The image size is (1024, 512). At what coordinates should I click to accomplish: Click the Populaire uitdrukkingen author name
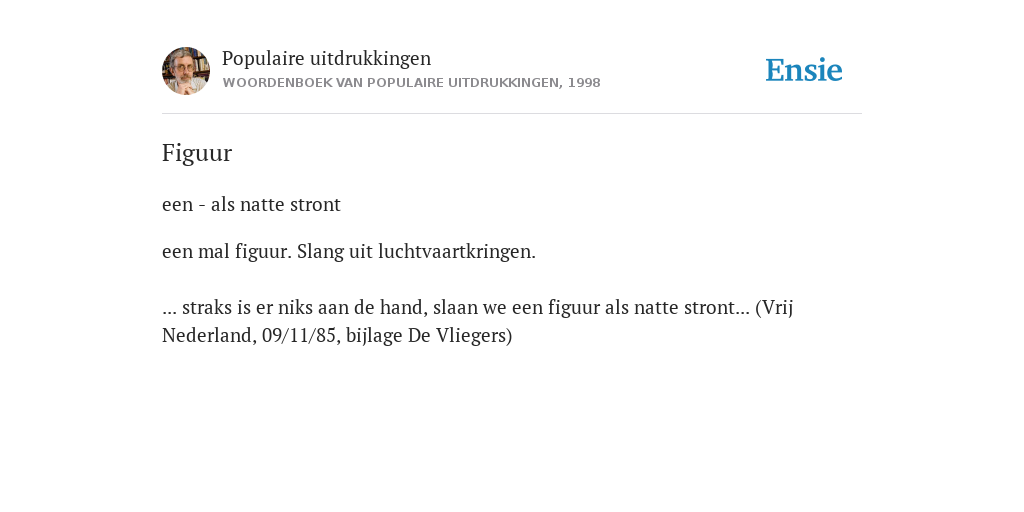coord(327,58)
